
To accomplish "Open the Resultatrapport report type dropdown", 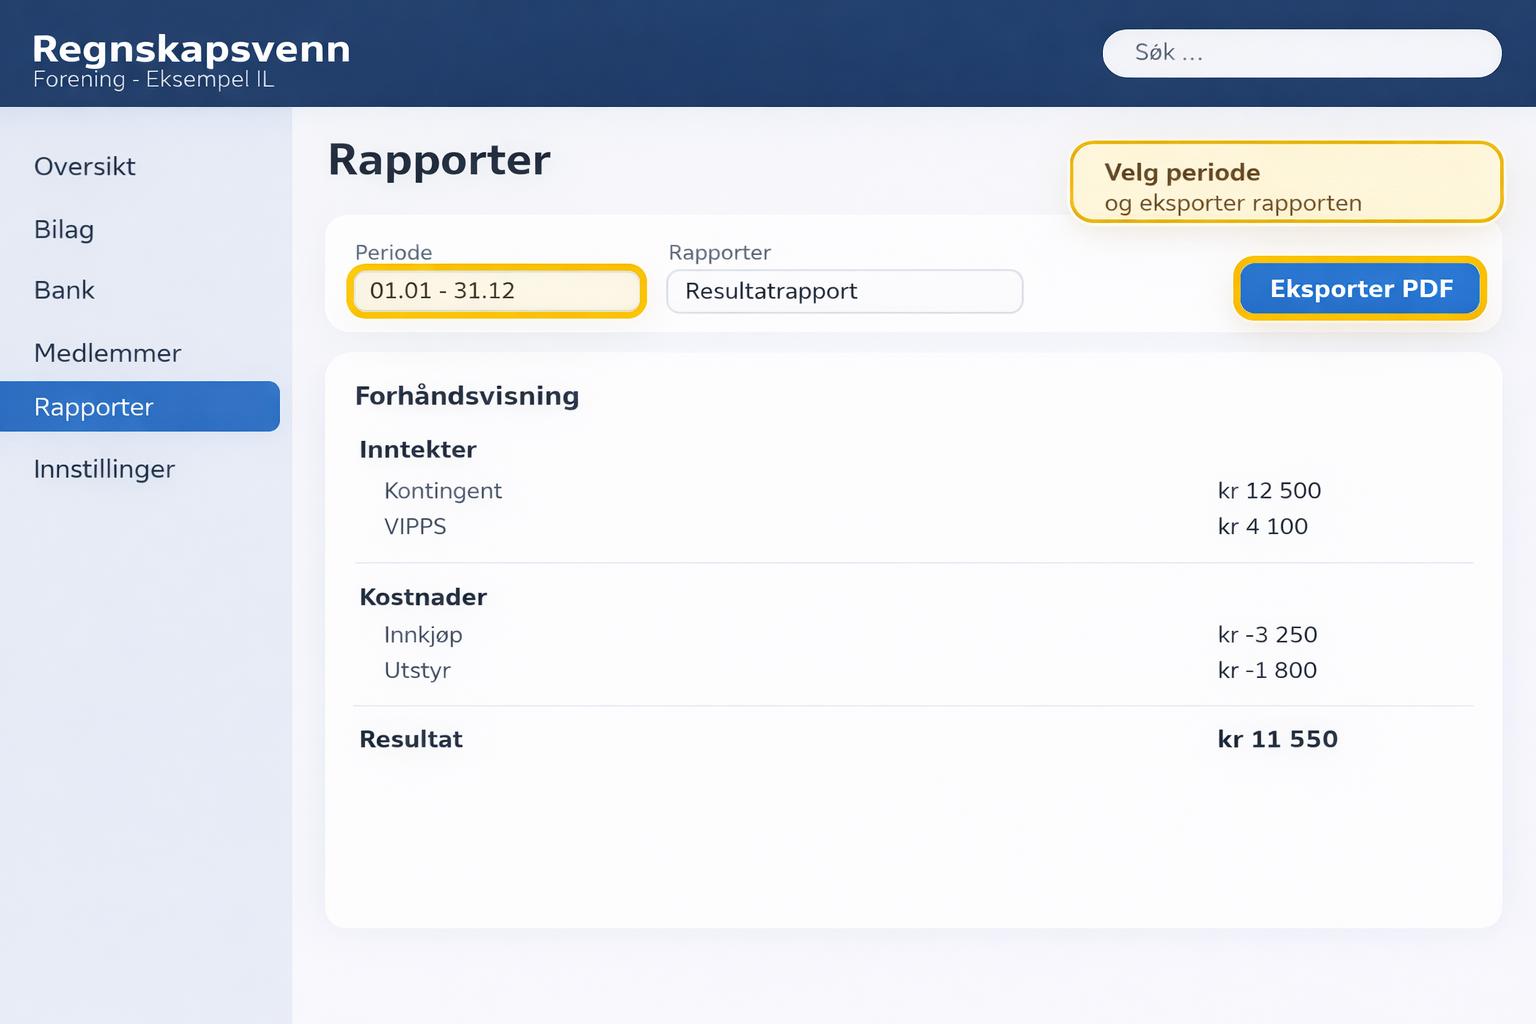I will tap(844, 291).
